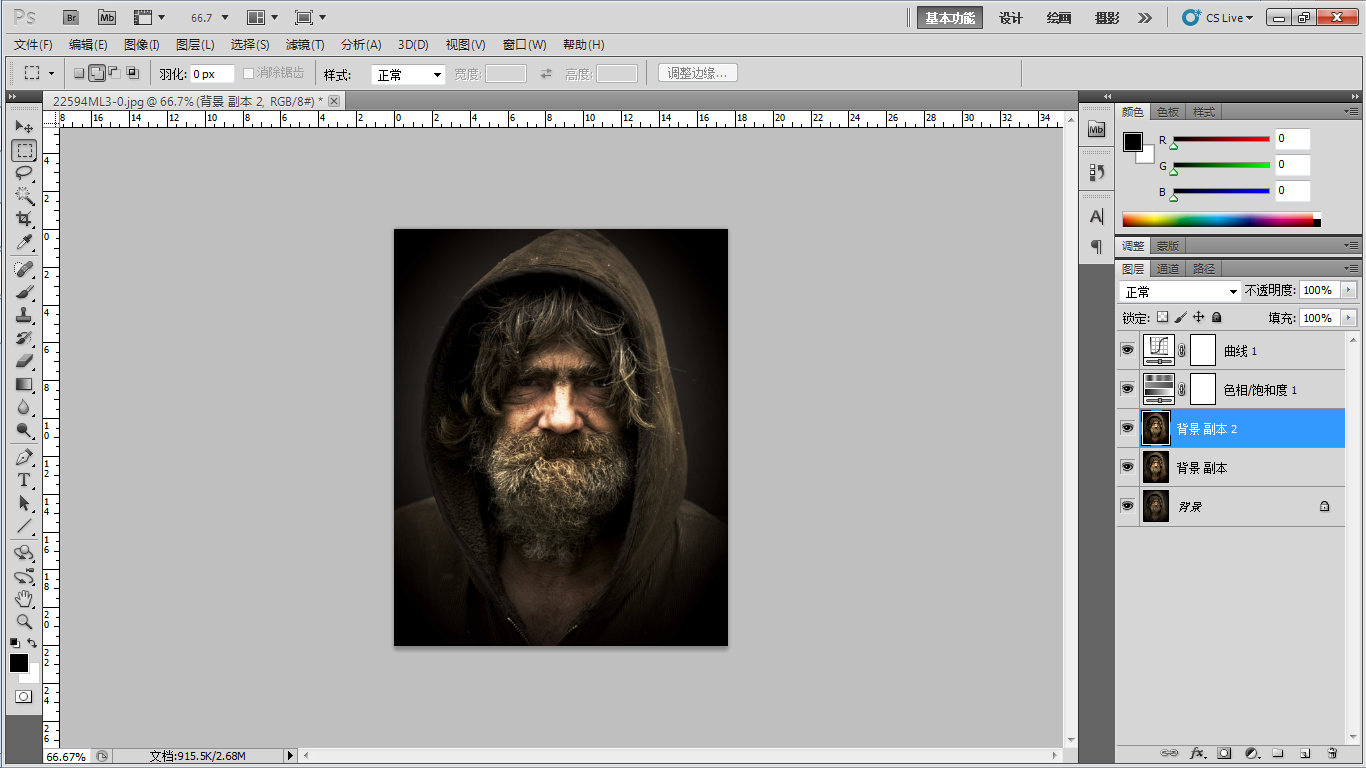Viewport: 1366px width, 768px height.
Task: Select the Move tool
Action: pos(24,127)
